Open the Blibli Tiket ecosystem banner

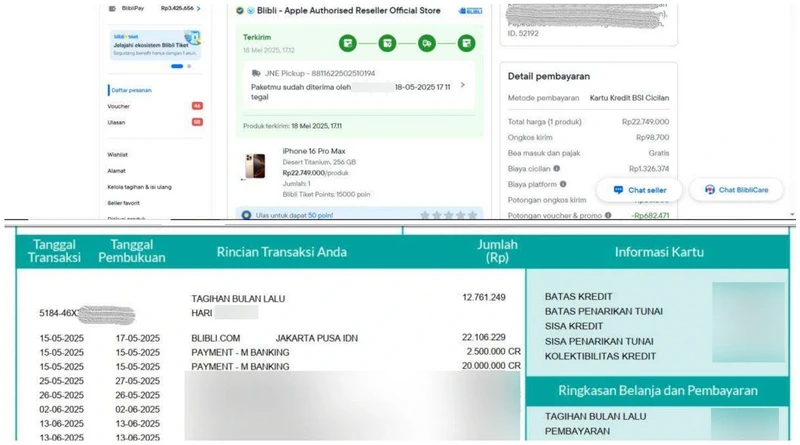pos(155,45)
